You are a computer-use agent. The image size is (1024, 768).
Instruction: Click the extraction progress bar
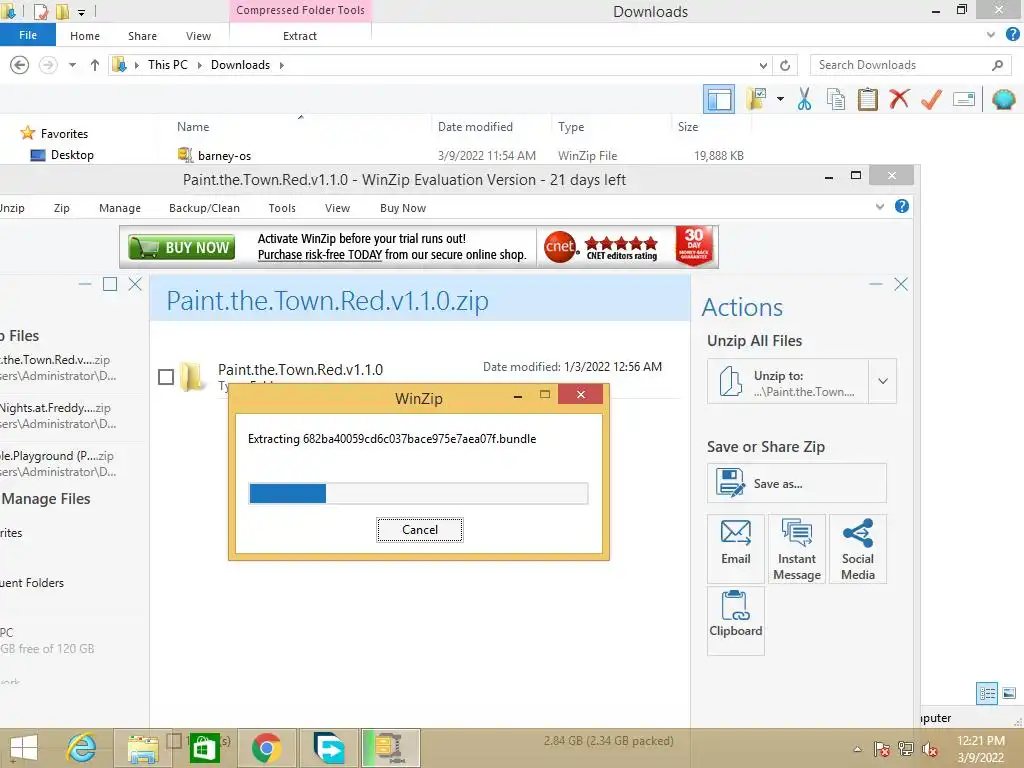tap(418, 493)
